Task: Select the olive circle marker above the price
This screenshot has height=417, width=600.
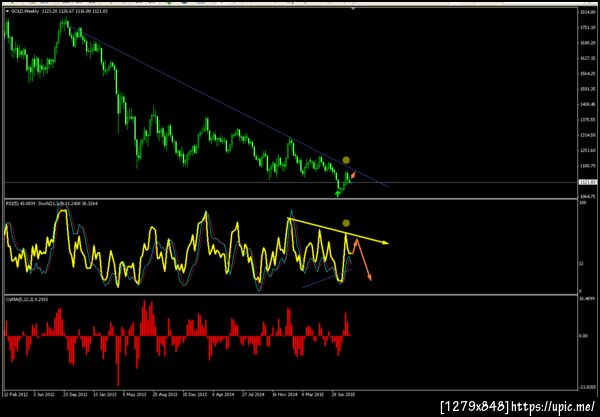Action: 346,160
